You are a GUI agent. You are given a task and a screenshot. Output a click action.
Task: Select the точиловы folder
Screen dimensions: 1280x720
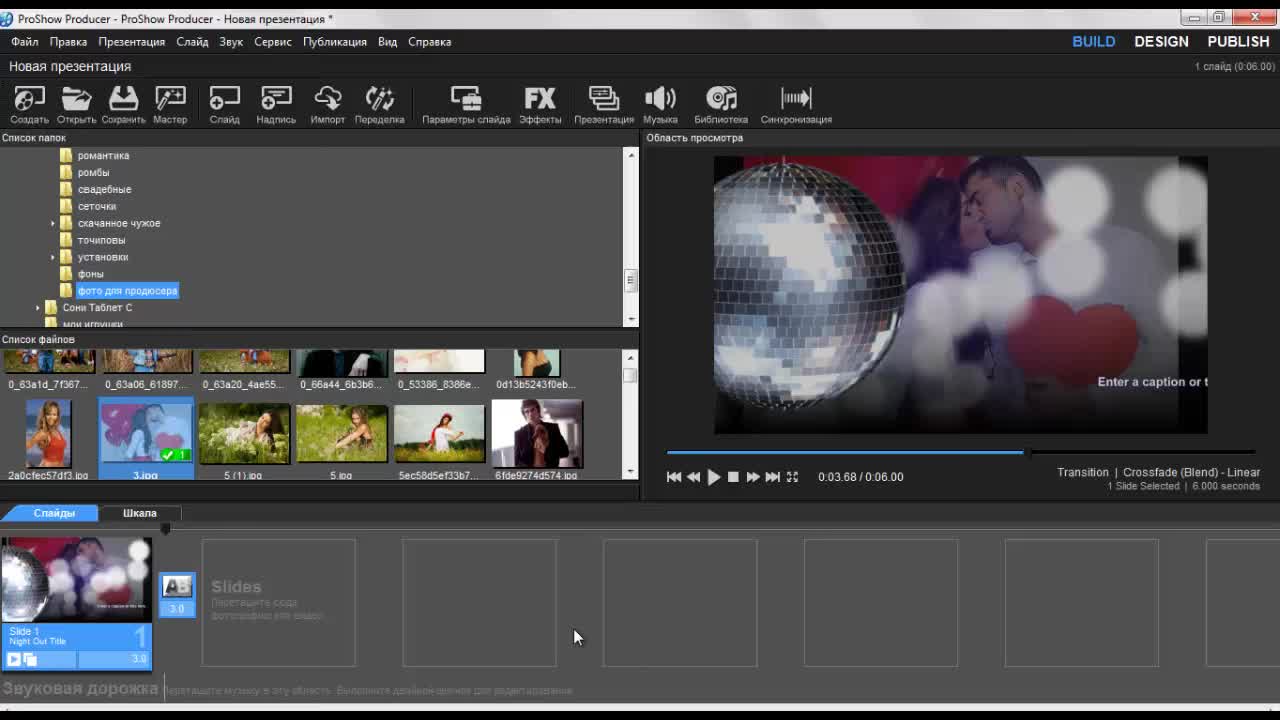click(101, 240)
